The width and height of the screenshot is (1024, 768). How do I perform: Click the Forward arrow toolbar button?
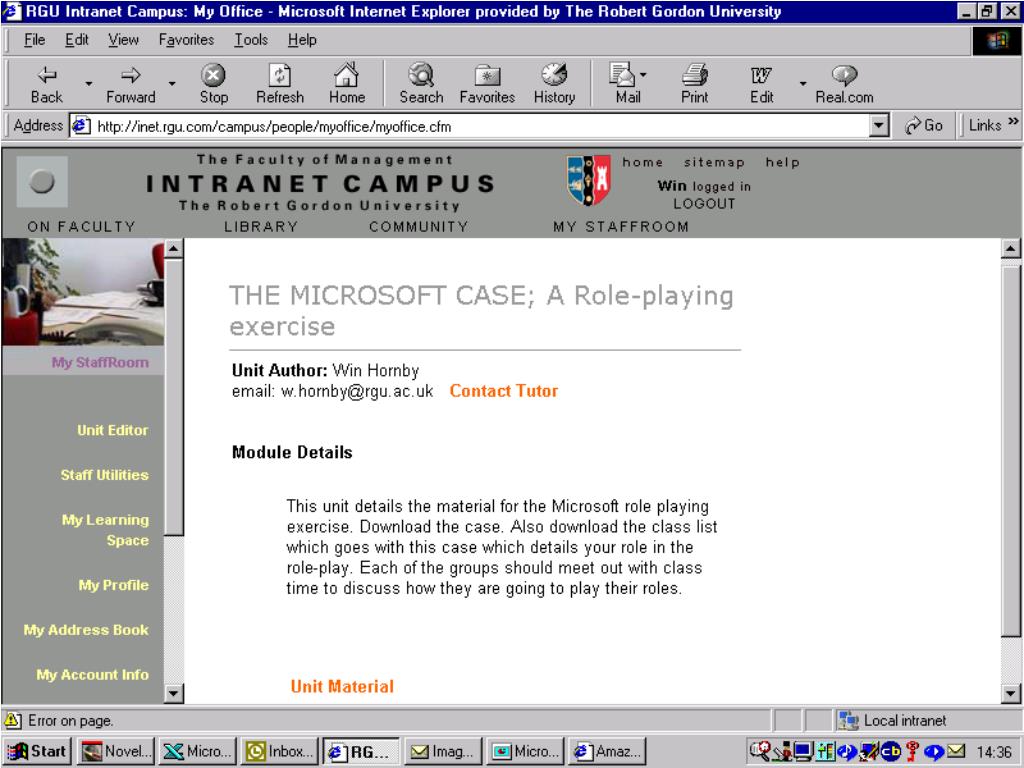[131, 84]
